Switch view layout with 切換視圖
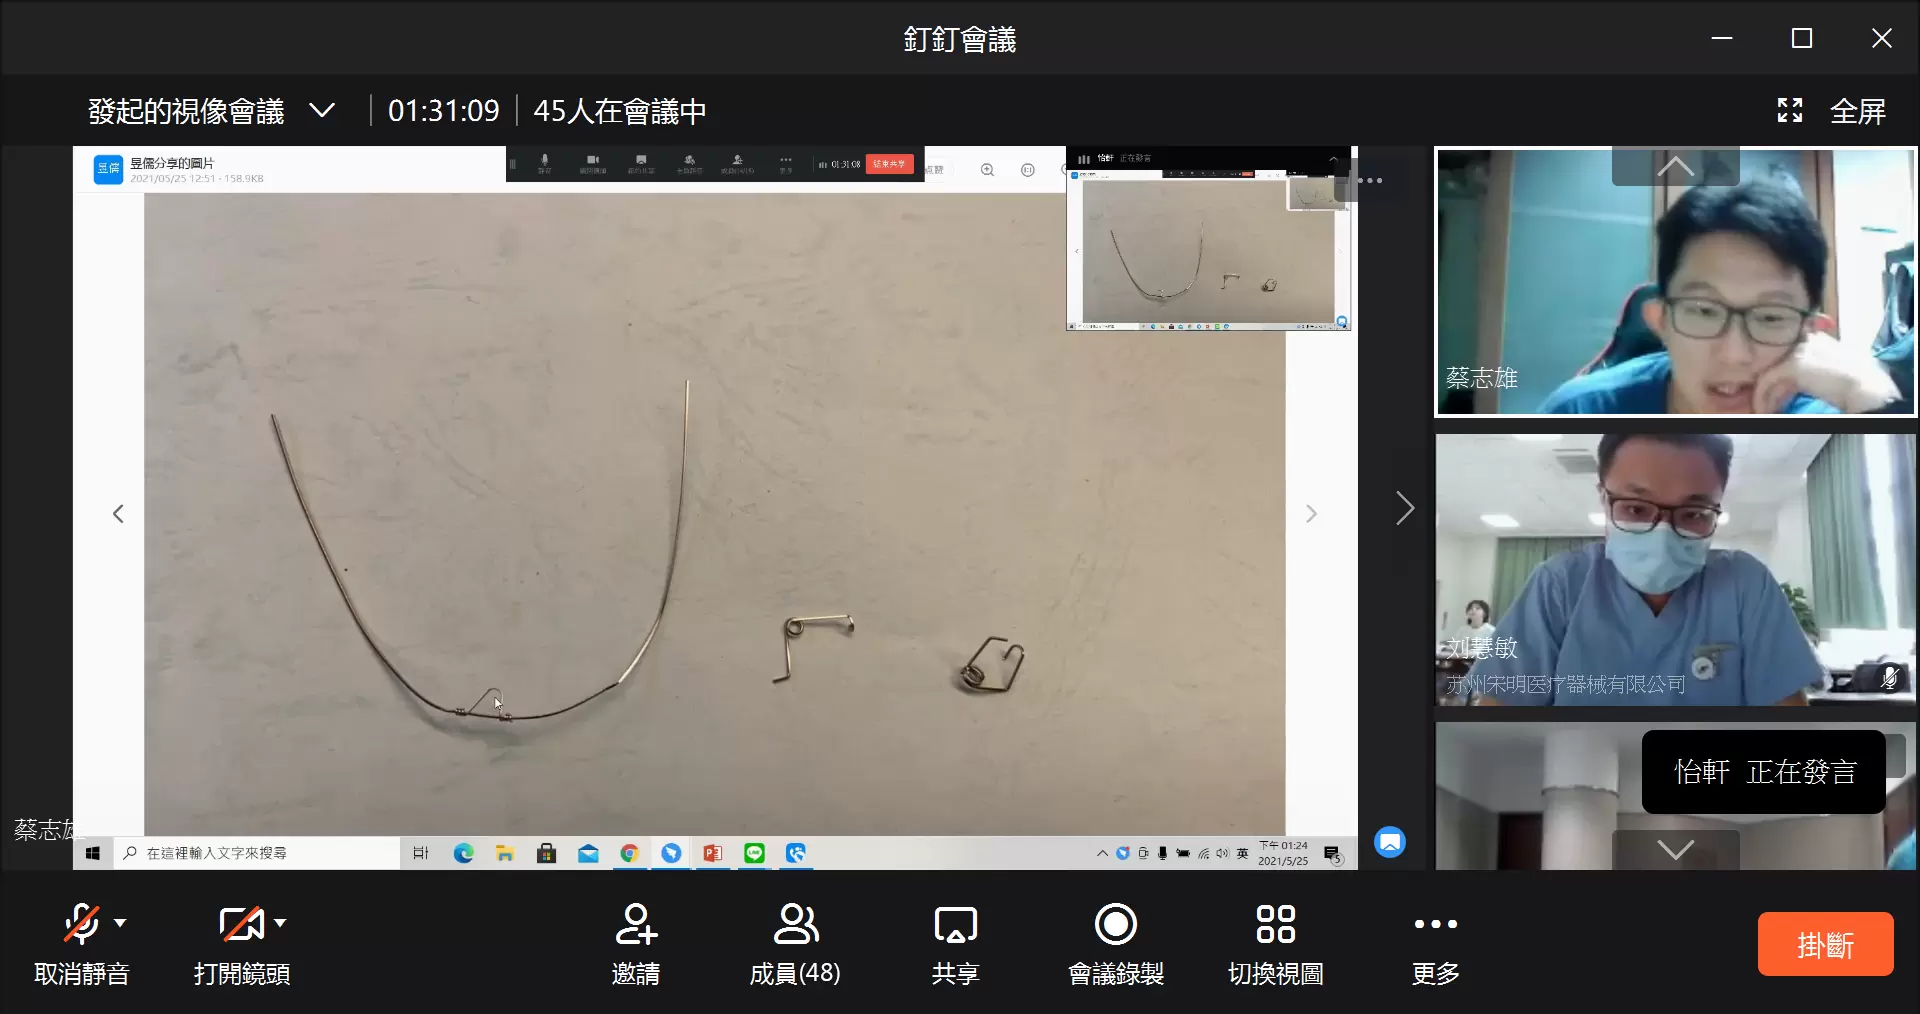 tap(1275, 924)
